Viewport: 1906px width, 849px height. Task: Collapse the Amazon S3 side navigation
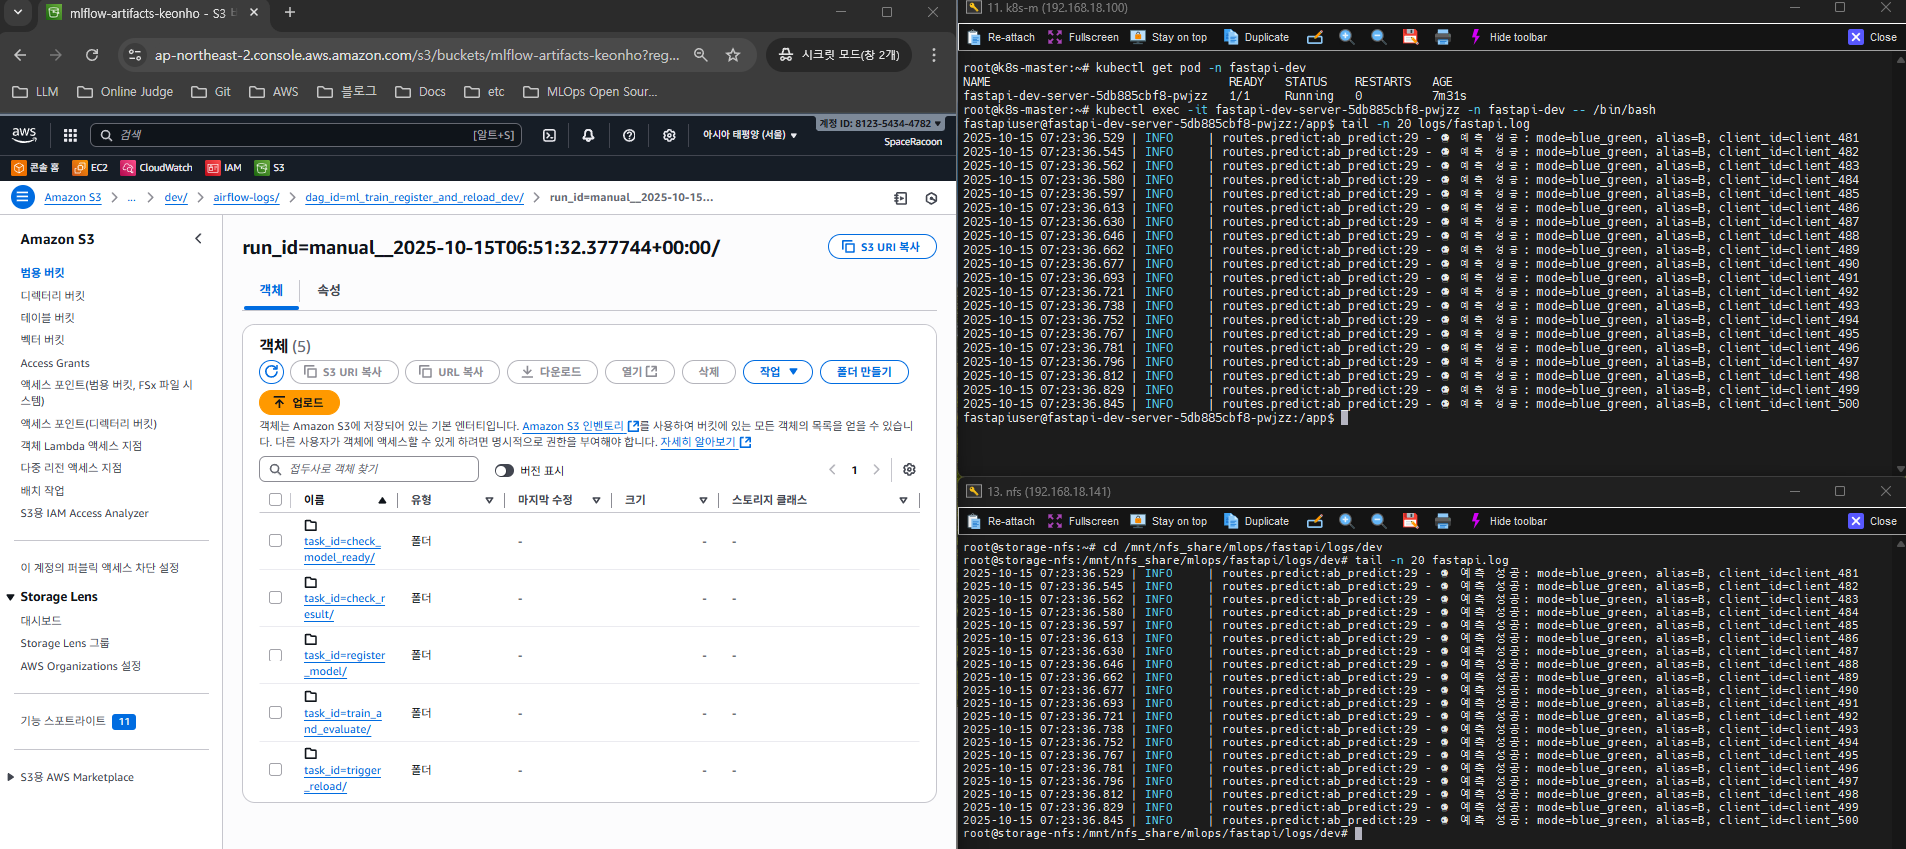point(198,239)
